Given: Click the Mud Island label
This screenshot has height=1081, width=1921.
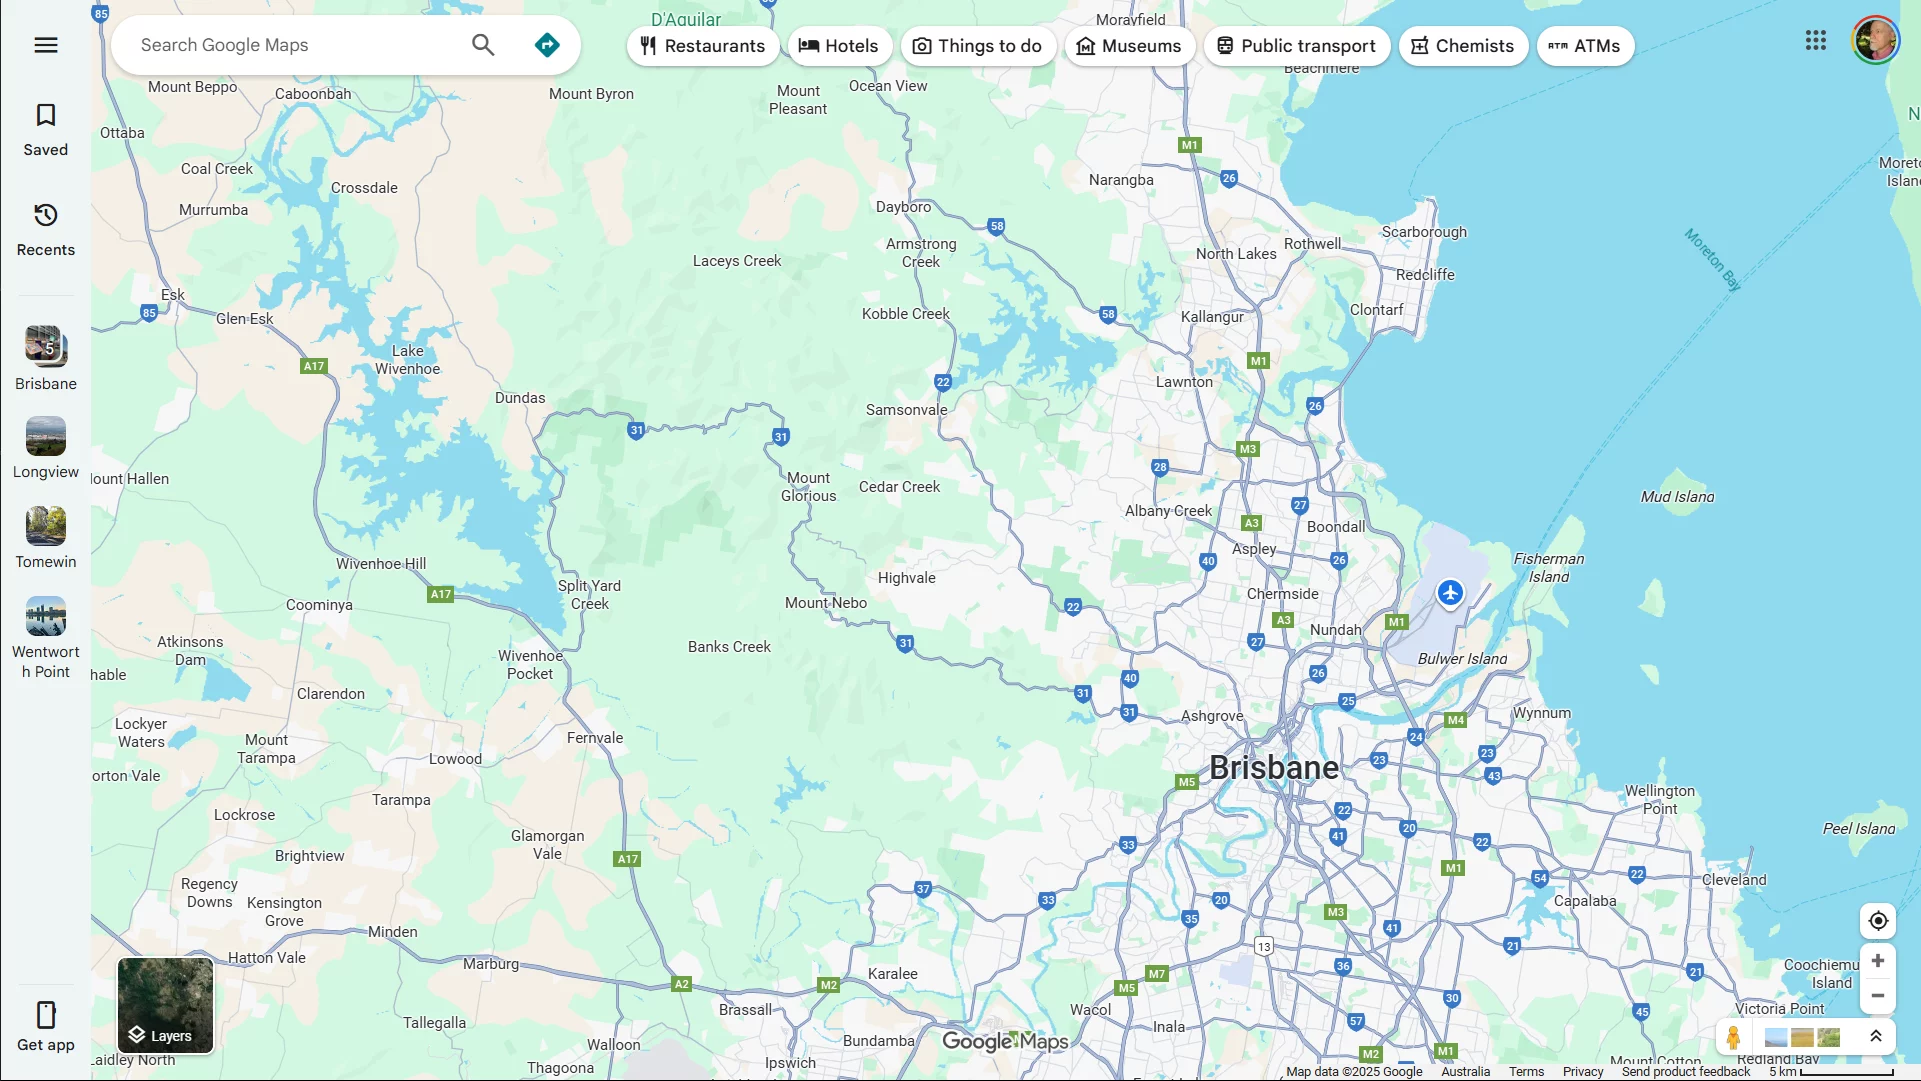Looking at the screenshot, I should (x=1677, y=497).
